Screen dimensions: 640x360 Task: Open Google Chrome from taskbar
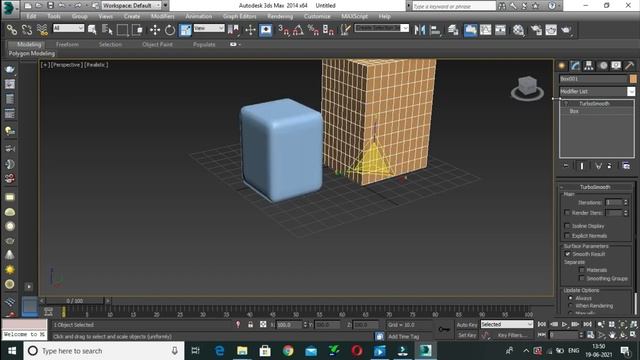point(288,351)
